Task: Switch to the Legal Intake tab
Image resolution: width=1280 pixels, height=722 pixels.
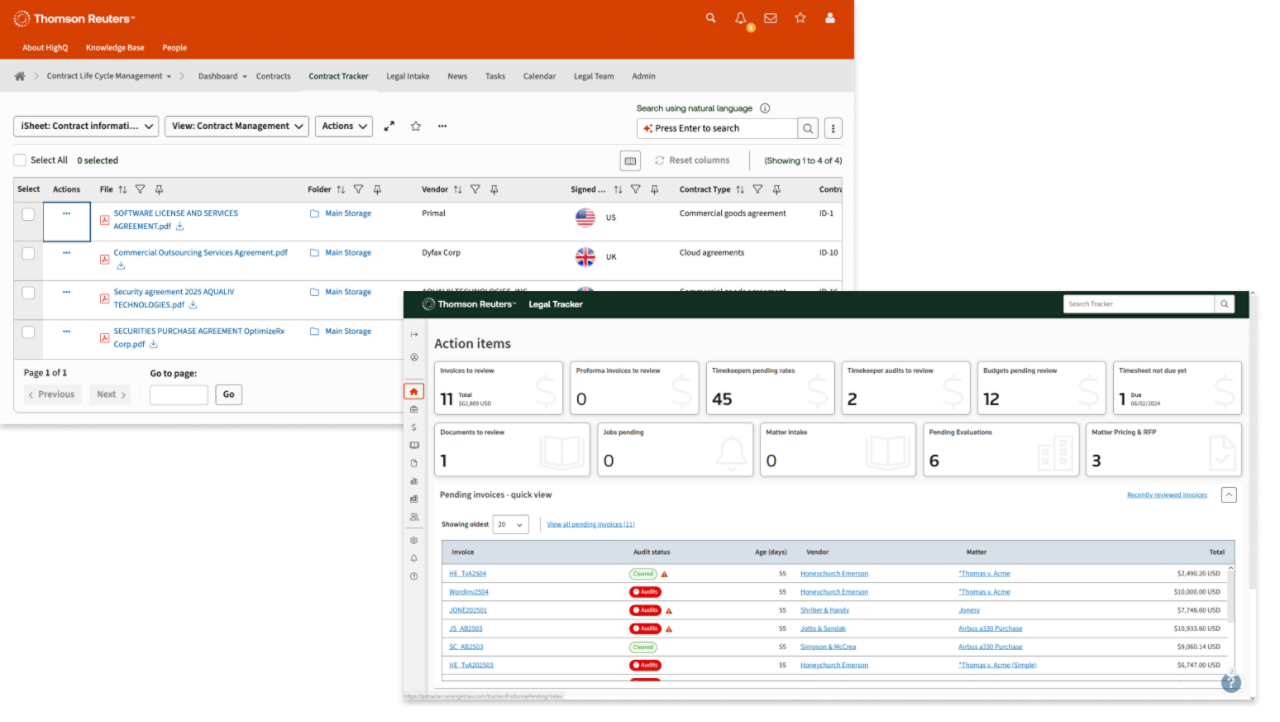Action: click(408, 76)
